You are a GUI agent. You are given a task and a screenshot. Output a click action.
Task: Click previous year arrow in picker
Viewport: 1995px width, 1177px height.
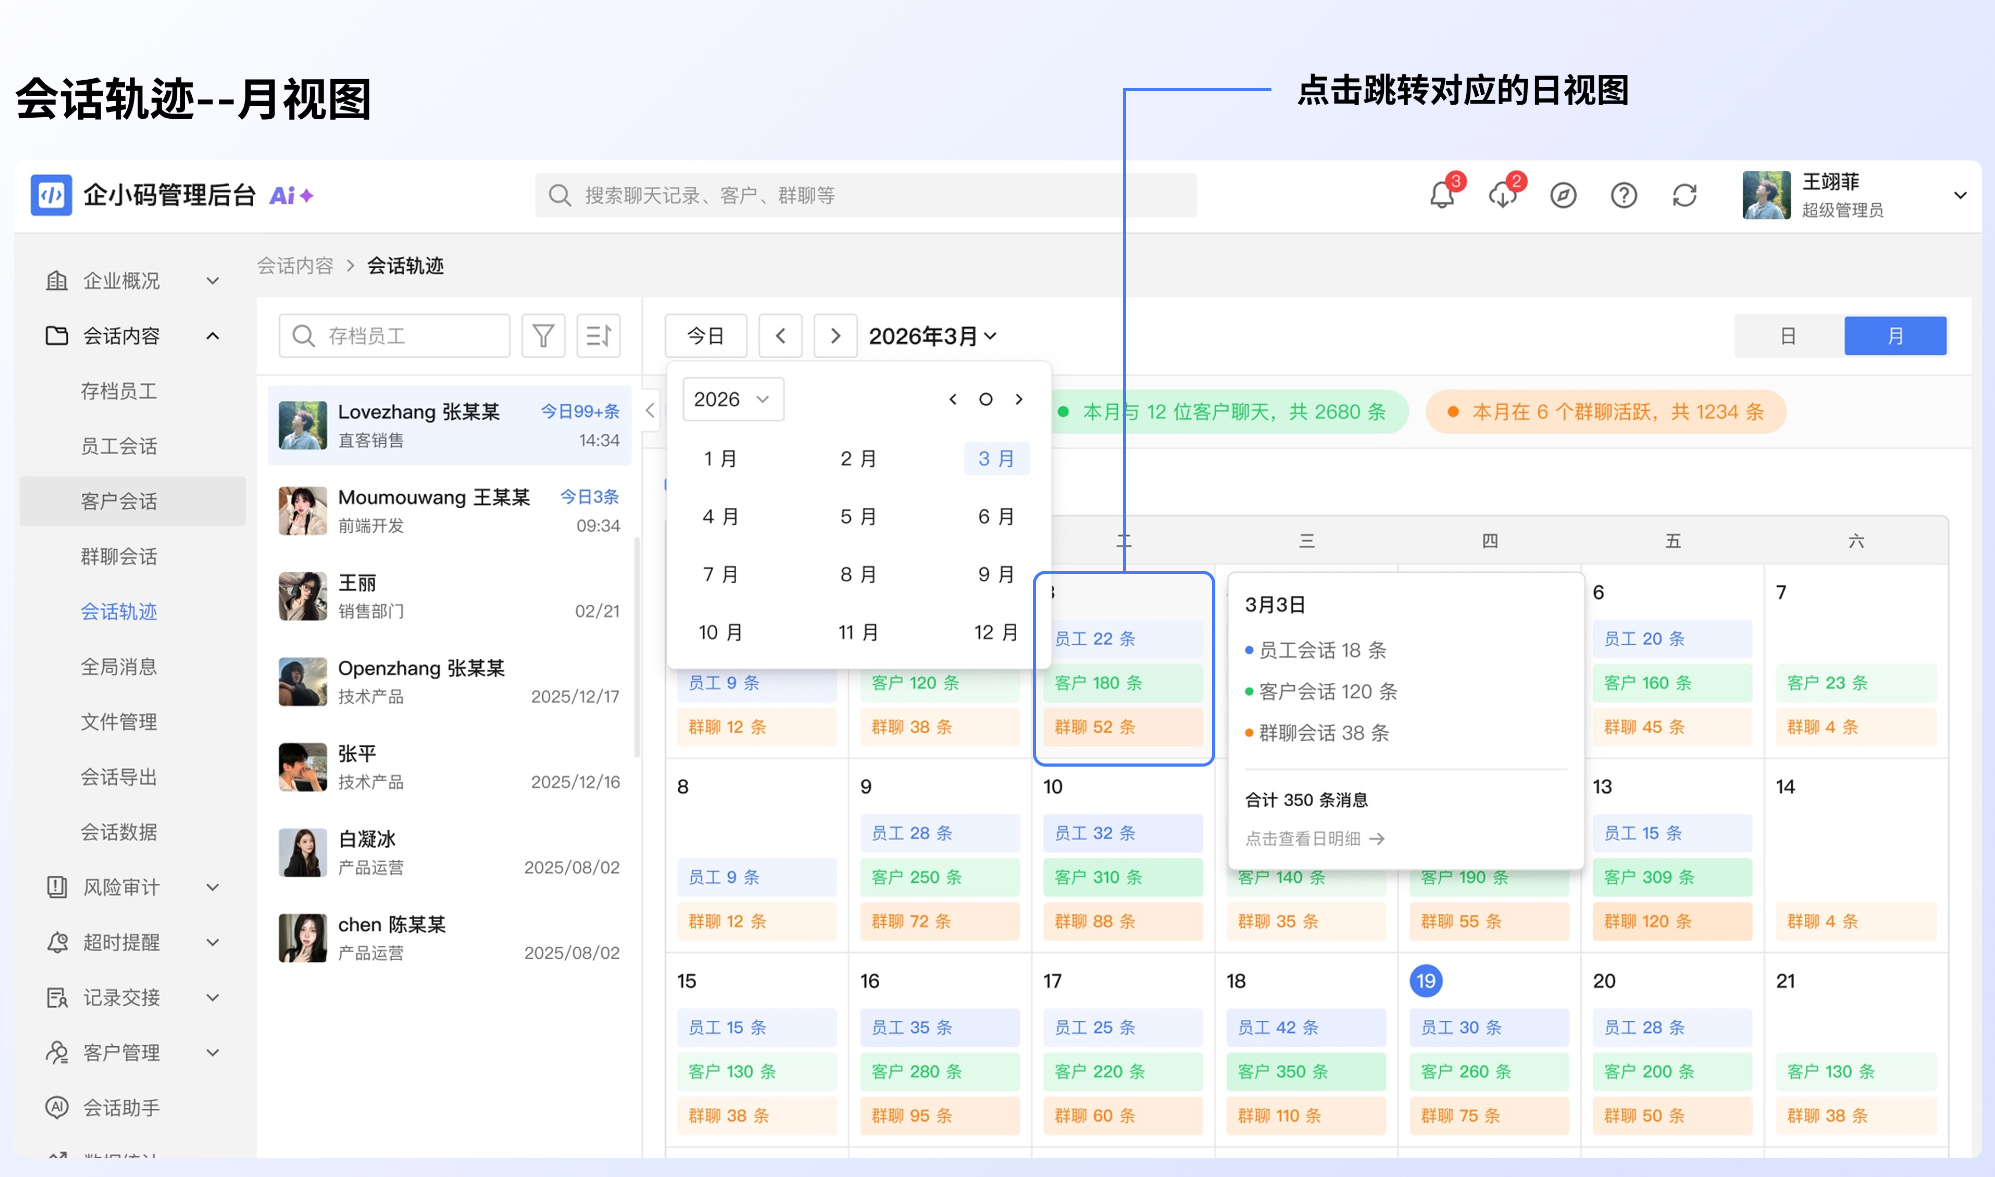click(953, 399)
